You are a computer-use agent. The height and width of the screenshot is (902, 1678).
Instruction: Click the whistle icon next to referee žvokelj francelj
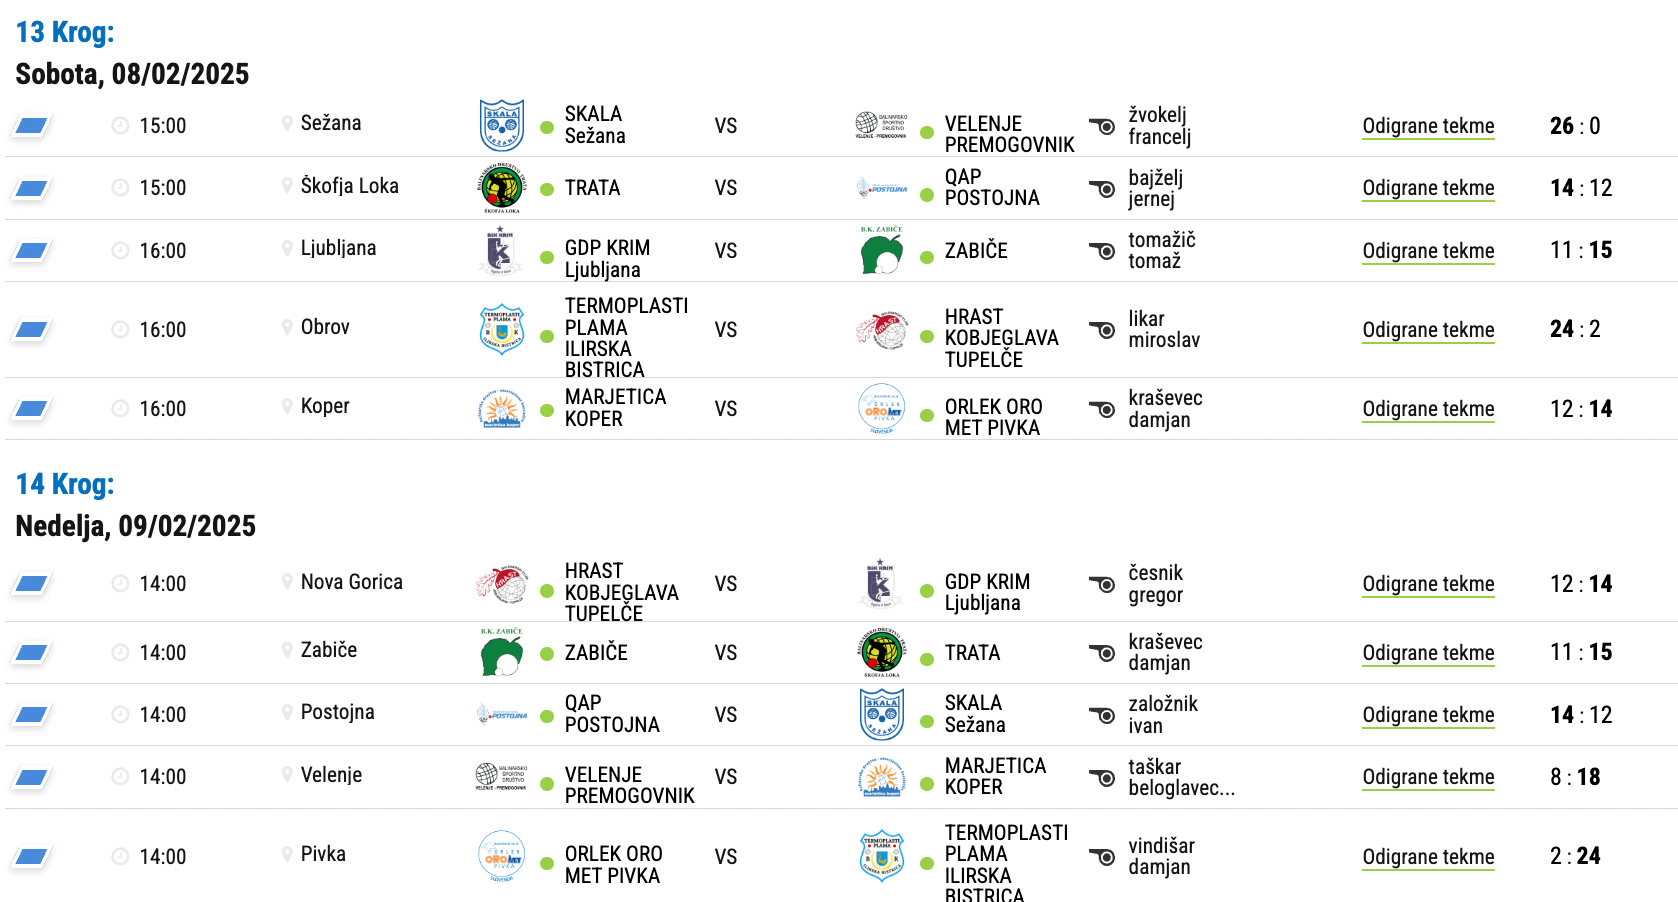point(1102,126)
